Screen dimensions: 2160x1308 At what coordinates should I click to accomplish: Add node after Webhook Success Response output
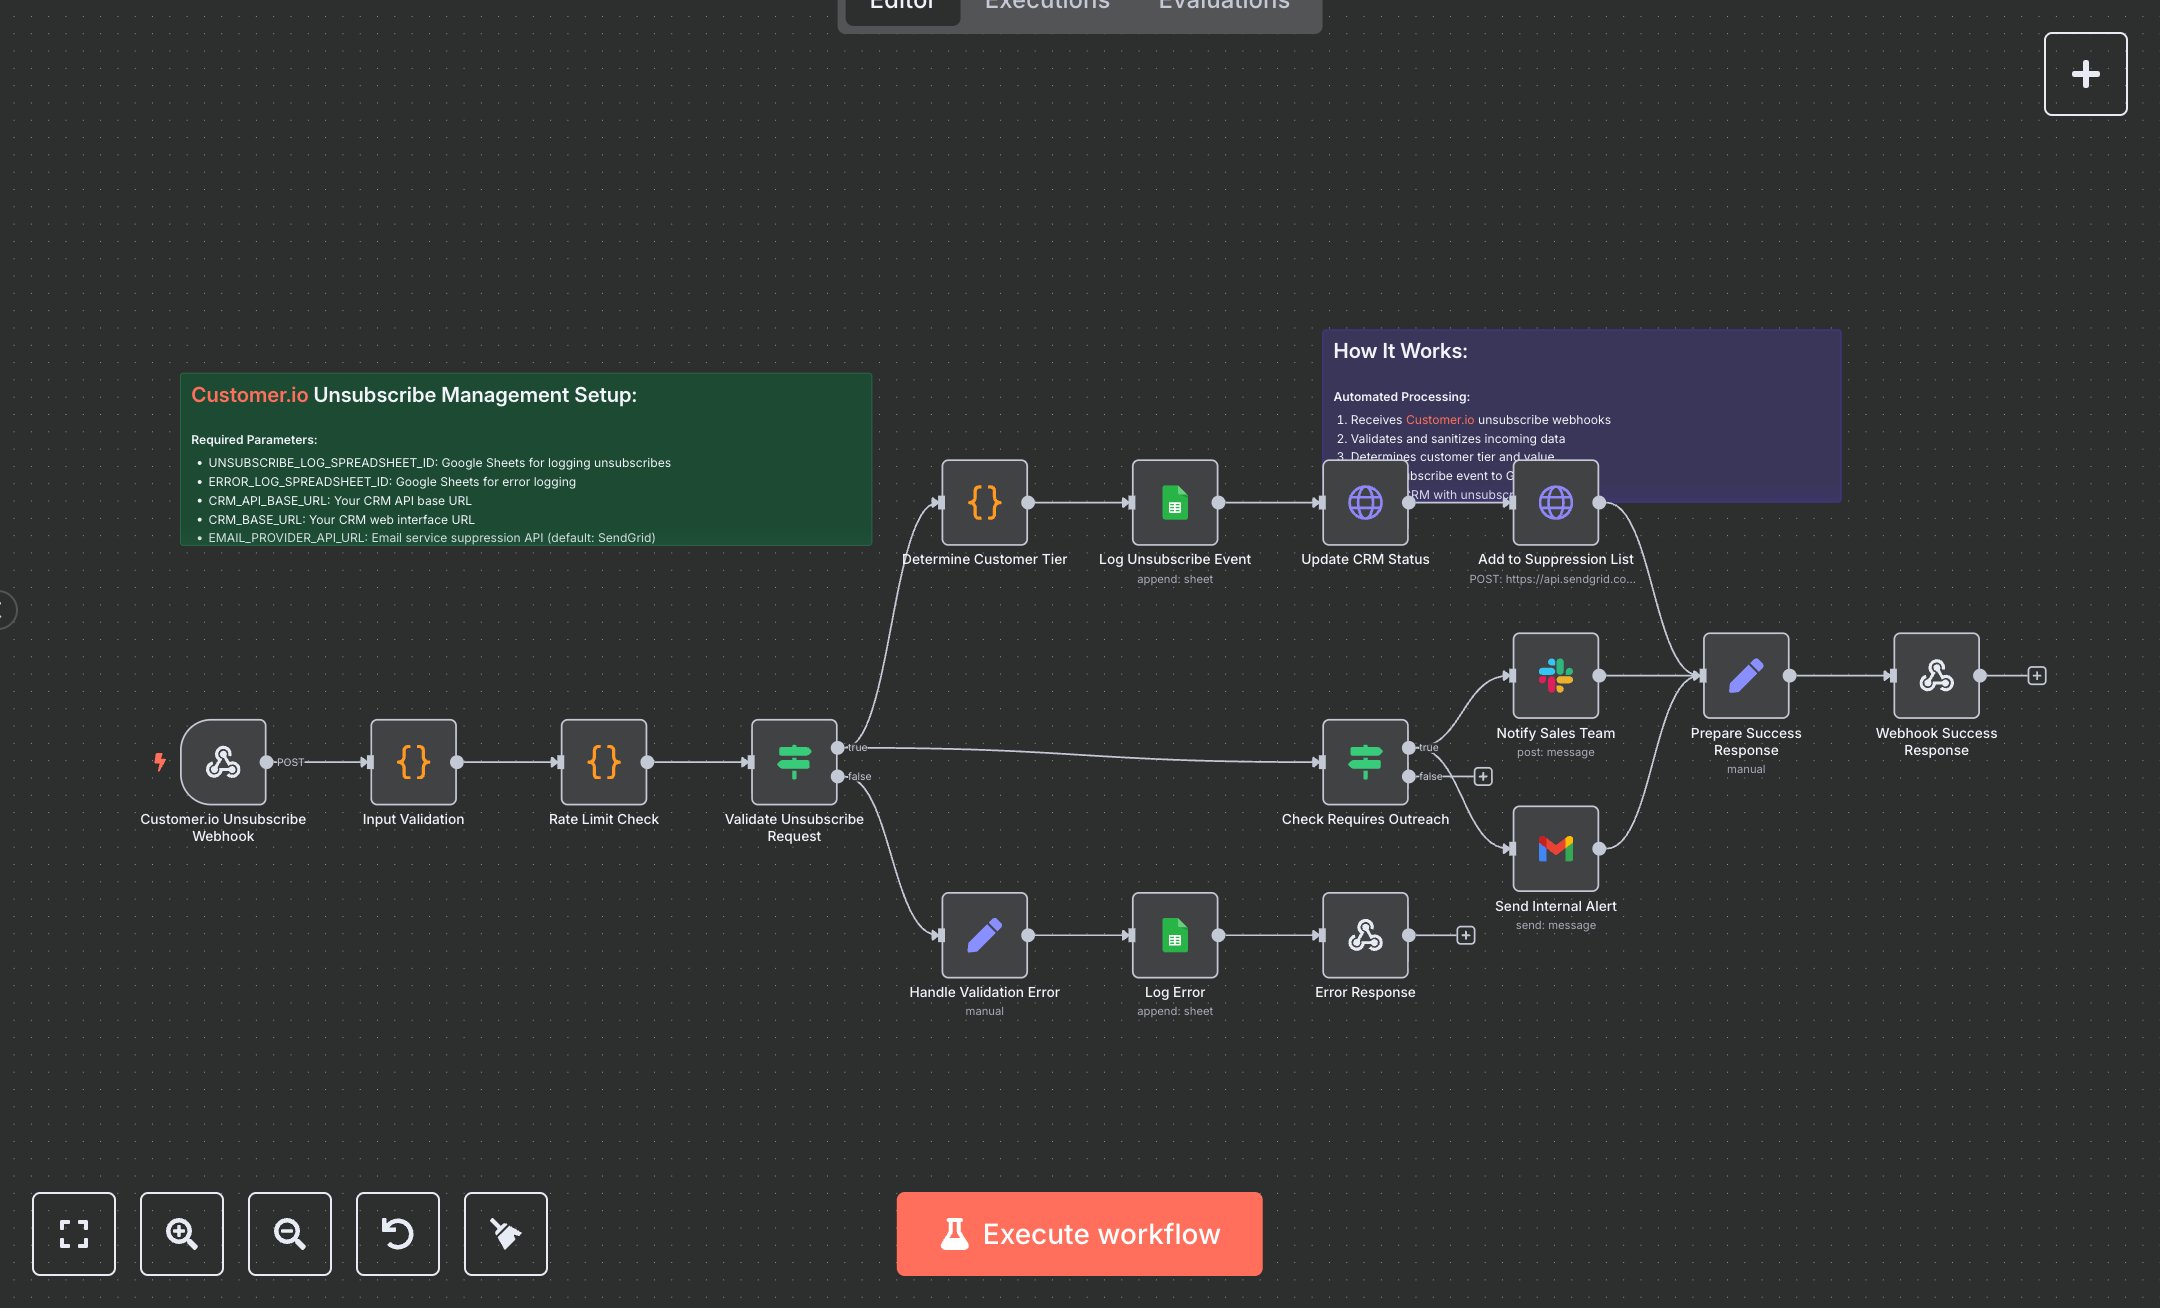(2036, 676)
